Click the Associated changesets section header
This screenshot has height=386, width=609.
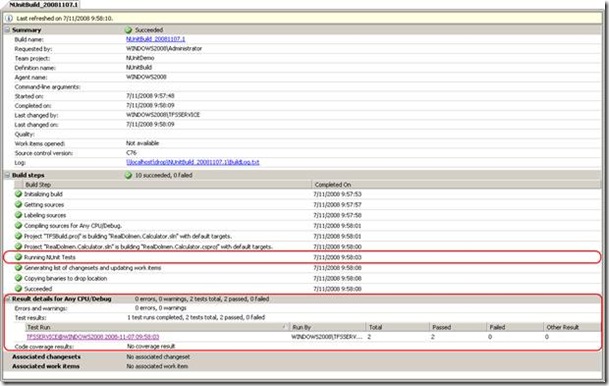(x=46, y=356)
